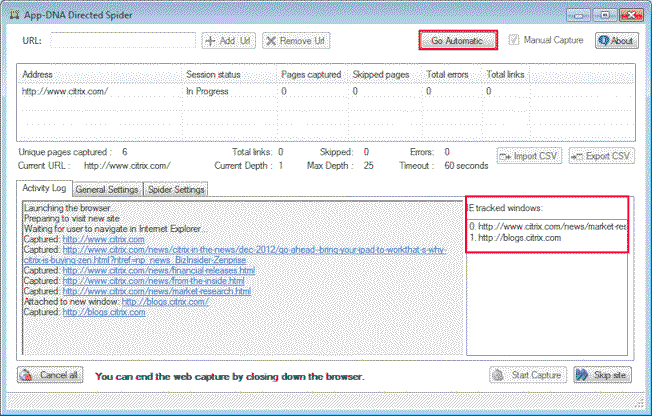Close the App-DNA Directed Spider window

pos(631,15)
